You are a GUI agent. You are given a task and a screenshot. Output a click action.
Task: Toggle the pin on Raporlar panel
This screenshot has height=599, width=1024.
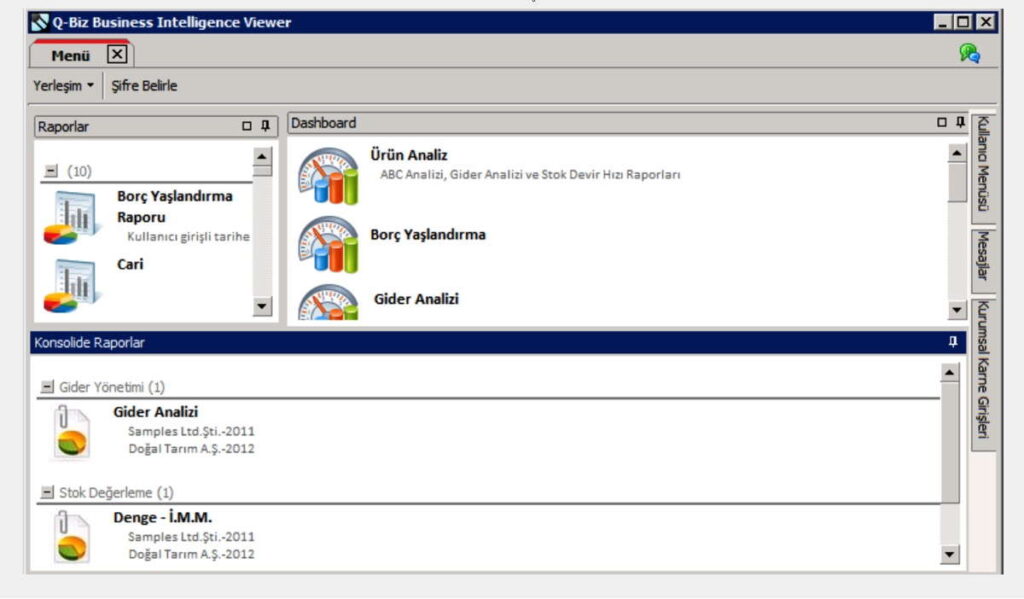coord(265,126)
